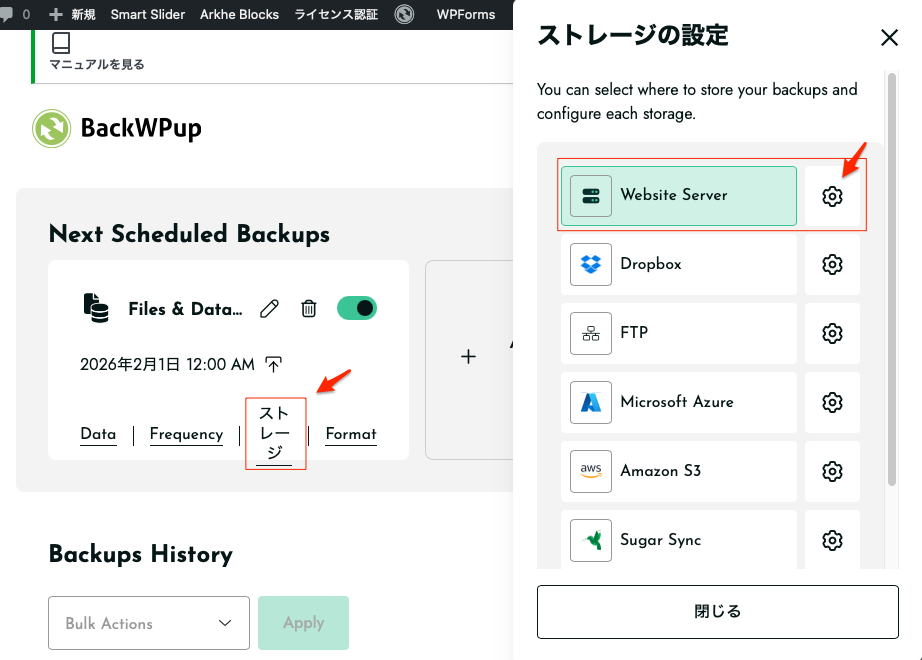Close the storage settings panel with X

(889, 38)
